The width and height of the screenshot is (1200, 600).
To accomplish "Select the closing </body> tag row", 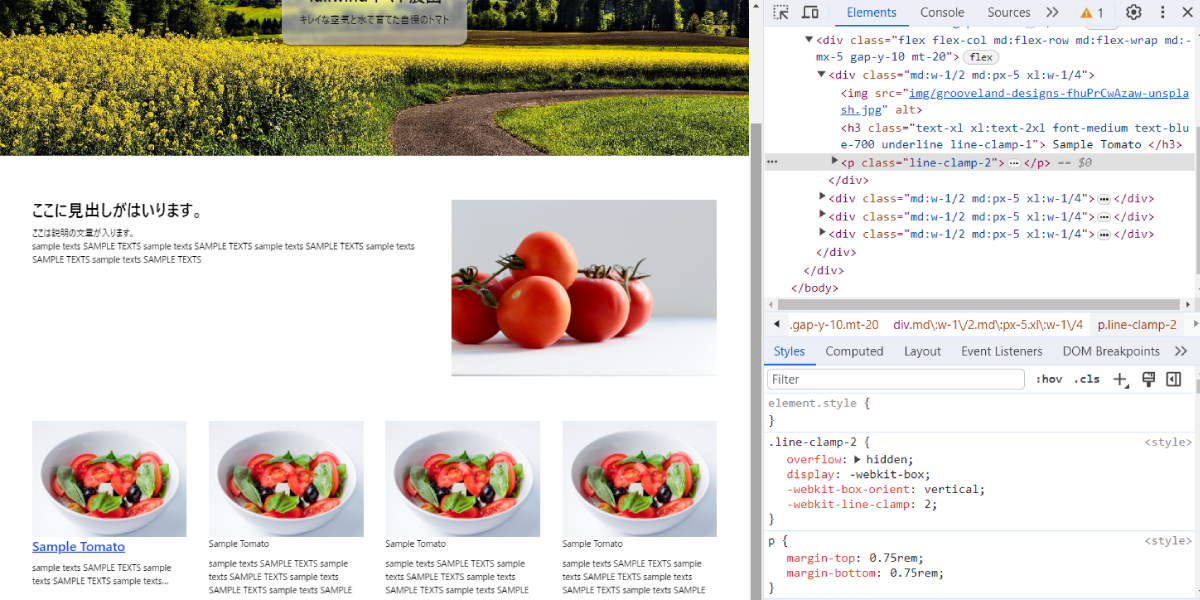I will pos(815,288).
